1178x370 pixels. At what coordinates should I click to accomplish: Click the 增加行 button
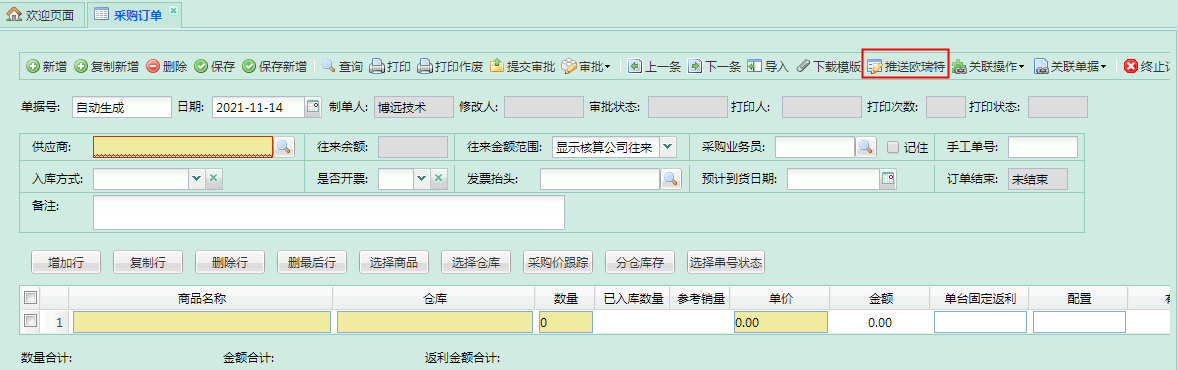(65, 262)
